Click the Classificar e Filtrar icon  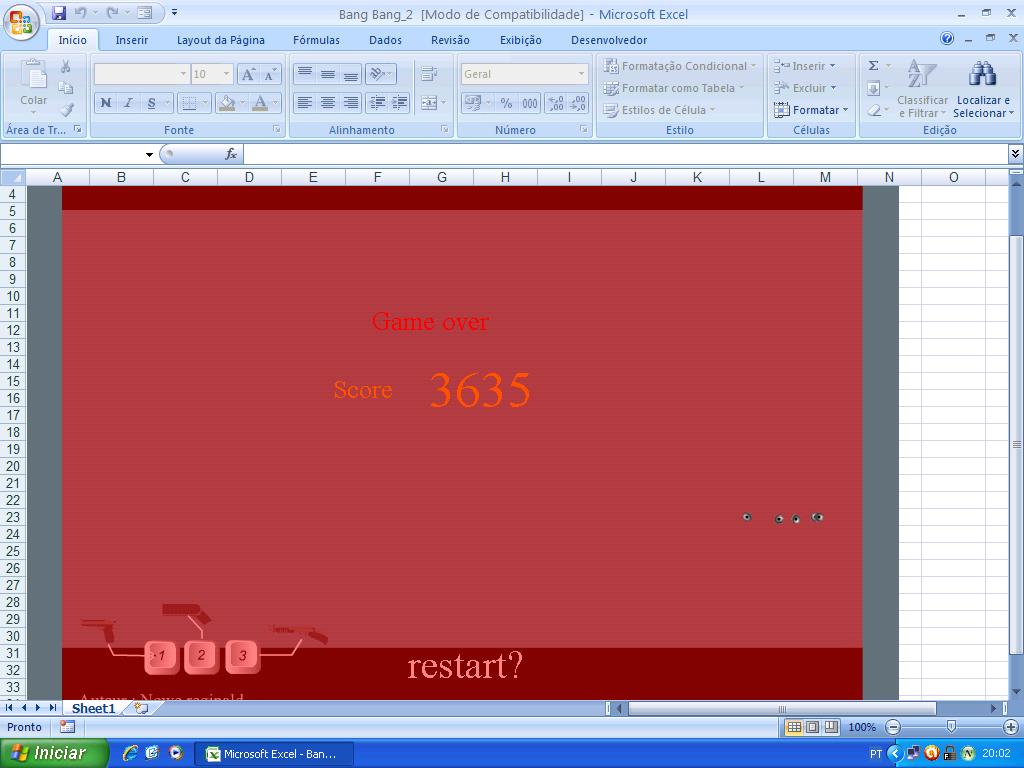[921, 76]
